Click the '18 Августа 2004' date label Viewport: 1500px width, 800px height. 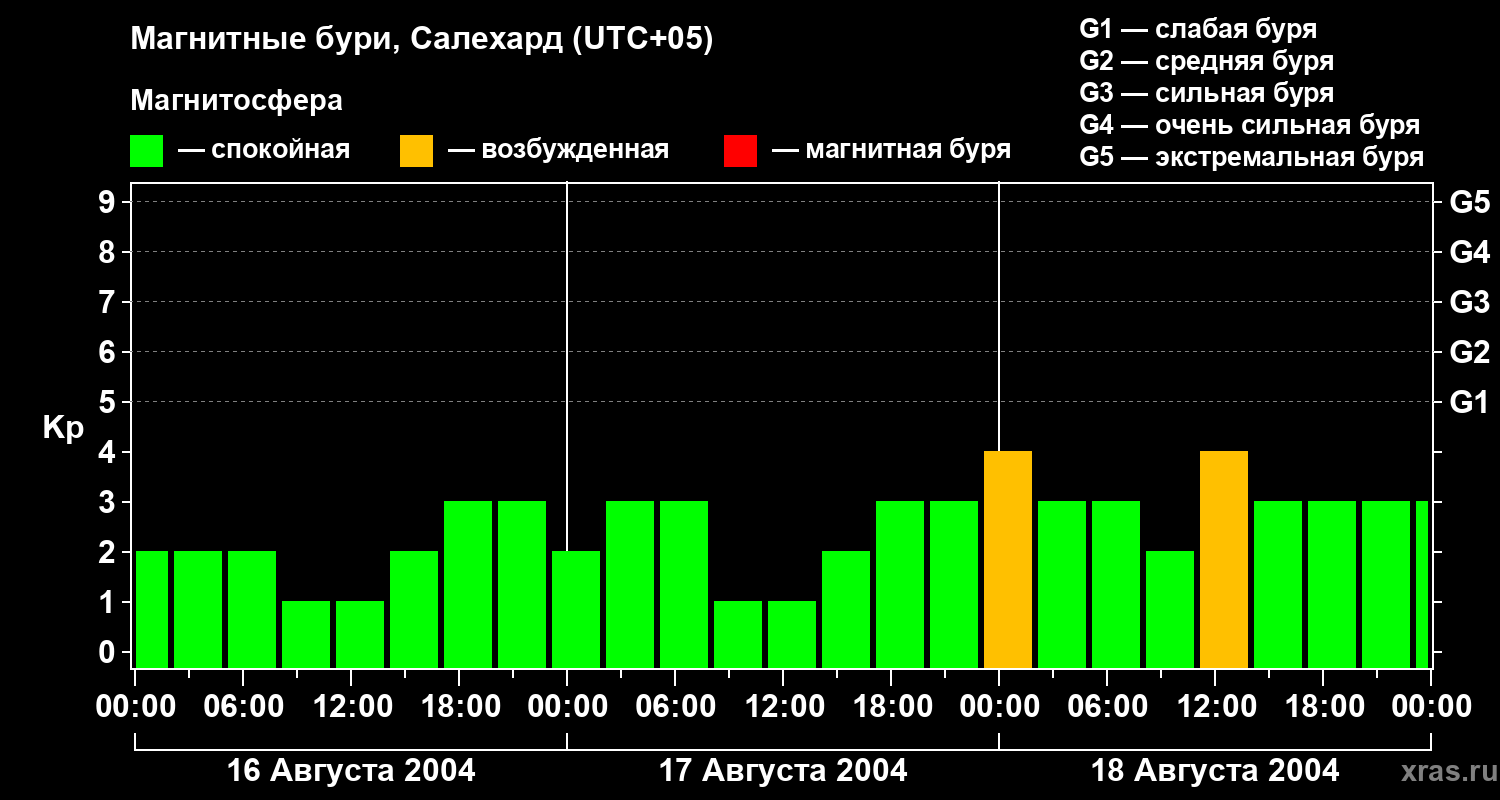(1215, 771)
